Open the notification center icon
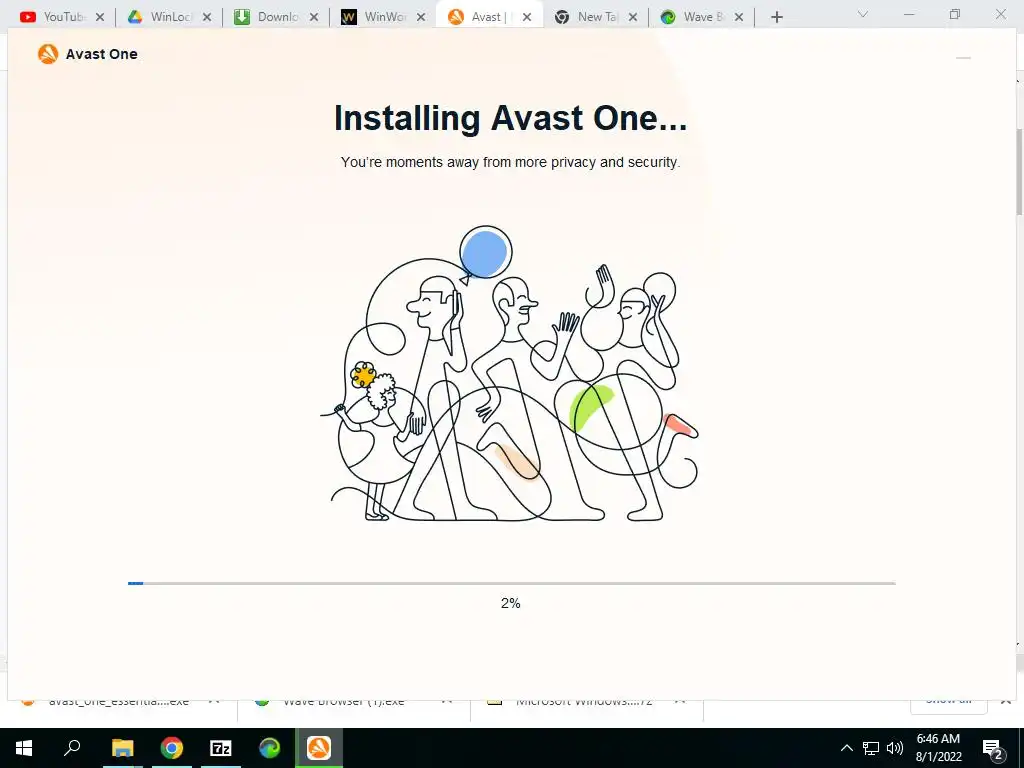This screenshot has height=768, width=1024. coord(993,748)
